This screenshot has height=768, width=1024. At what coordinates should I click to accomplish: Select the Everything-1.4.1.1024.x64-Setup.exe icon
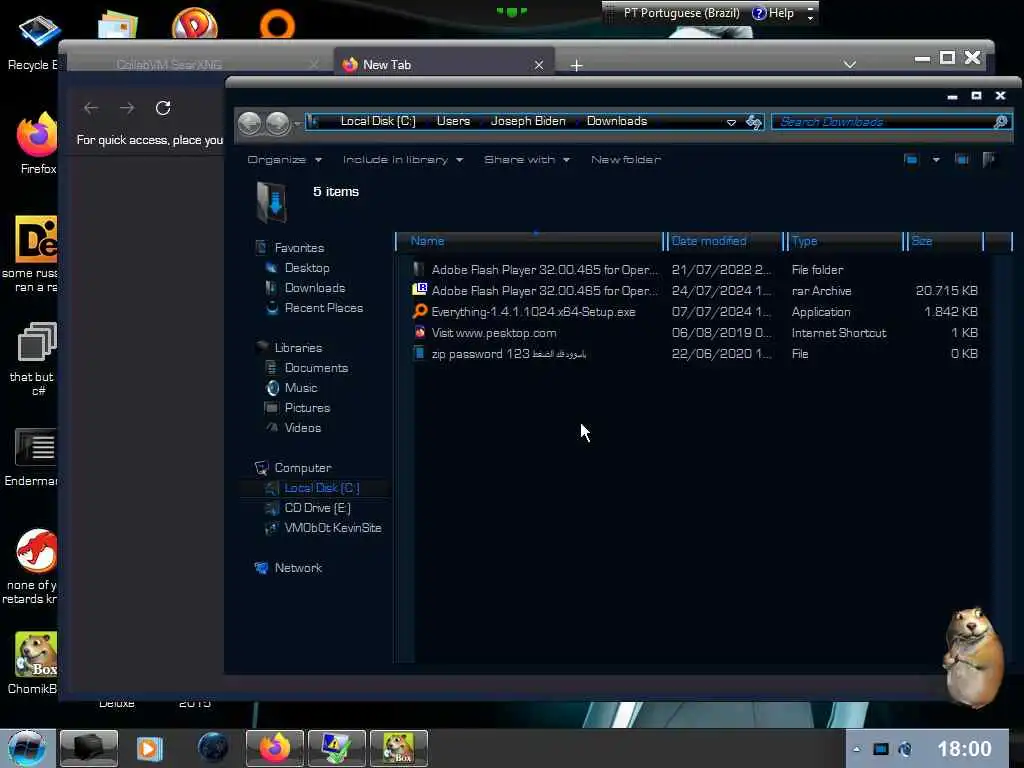419,311
